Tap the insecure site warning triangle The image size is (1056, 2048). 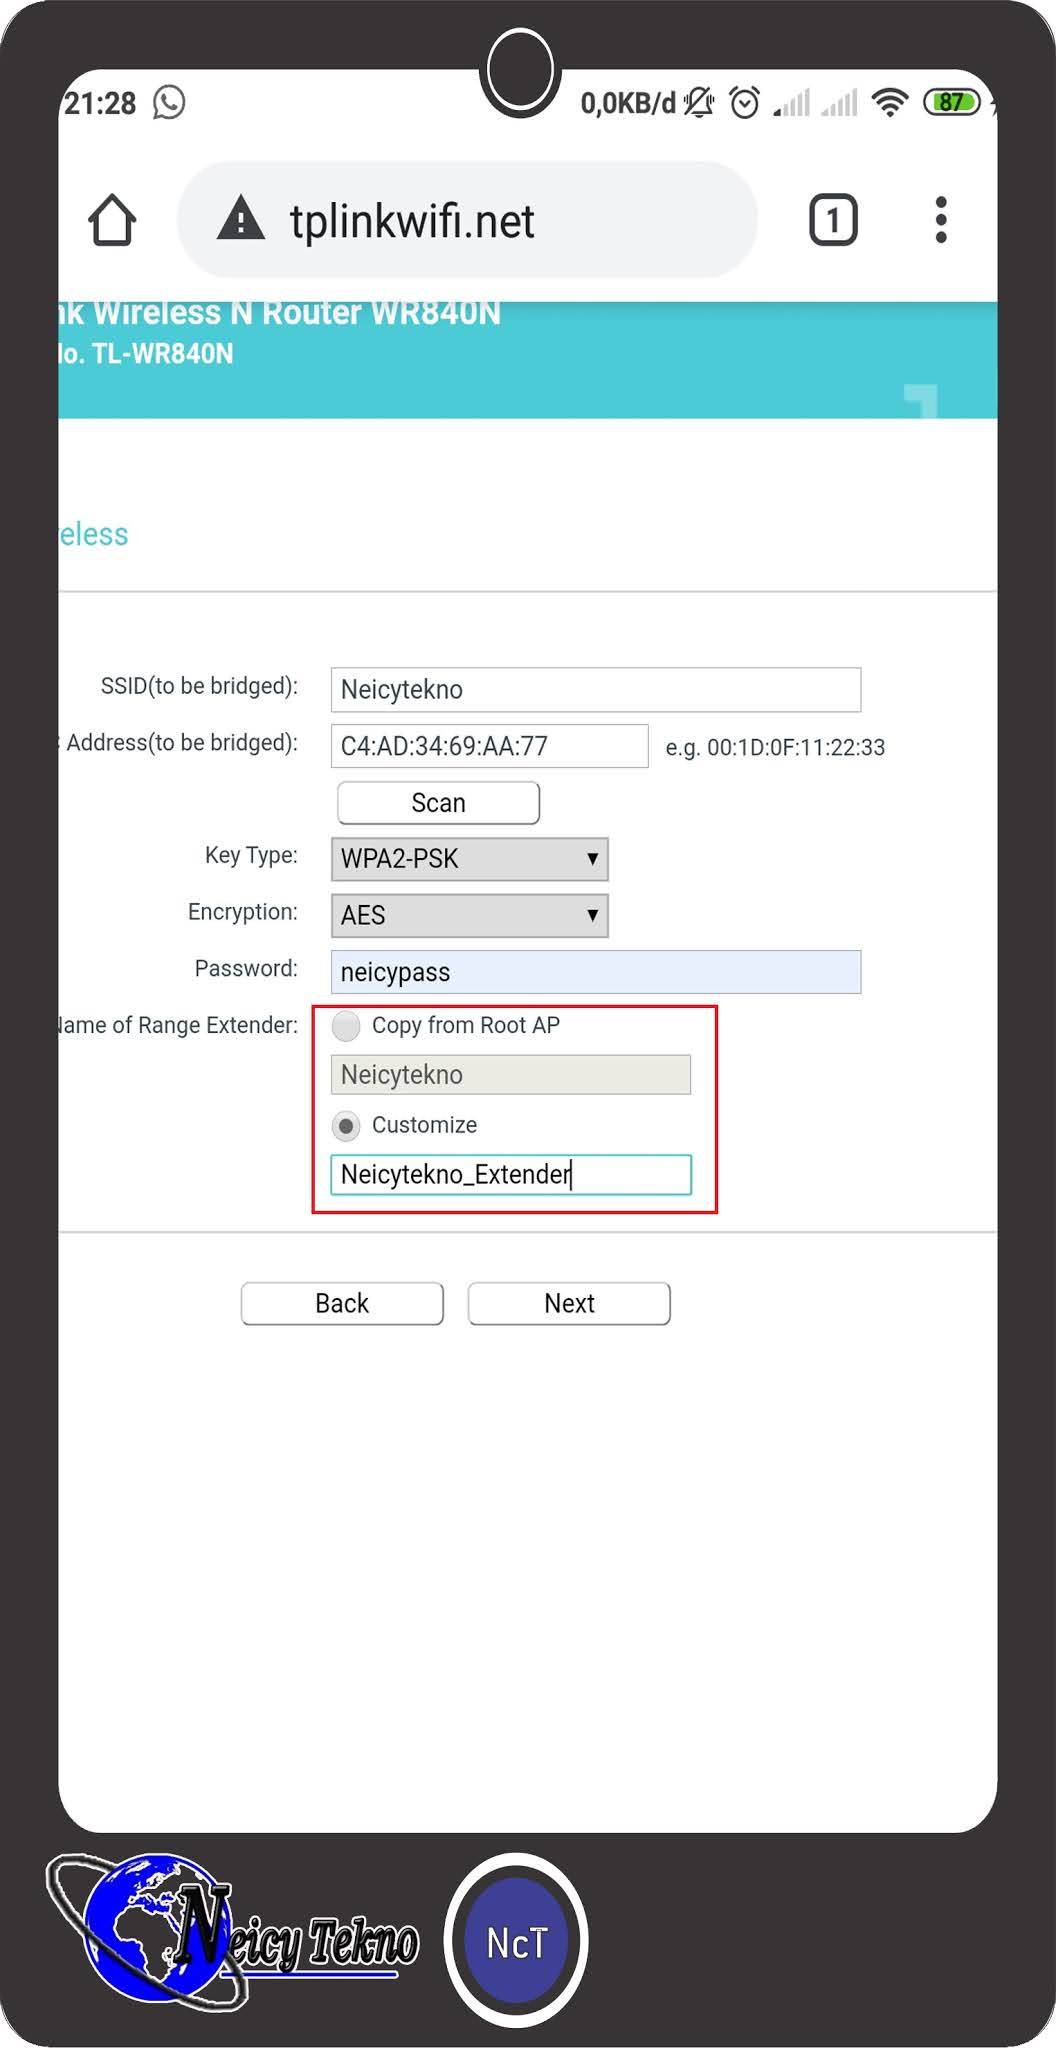pyautogui.click(x=241, y=219)
